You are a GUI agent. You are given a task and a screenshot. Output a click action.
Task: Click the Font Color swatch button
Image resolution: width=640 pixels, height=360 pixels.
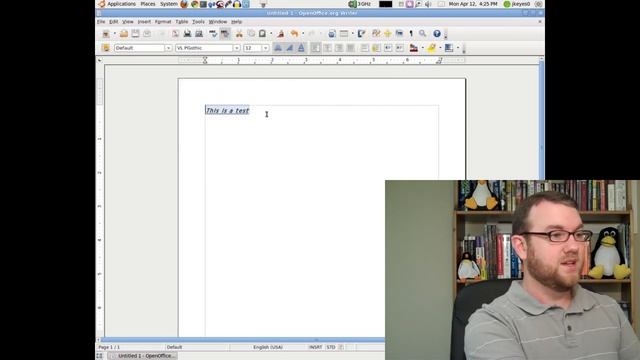tap(413, 48)
